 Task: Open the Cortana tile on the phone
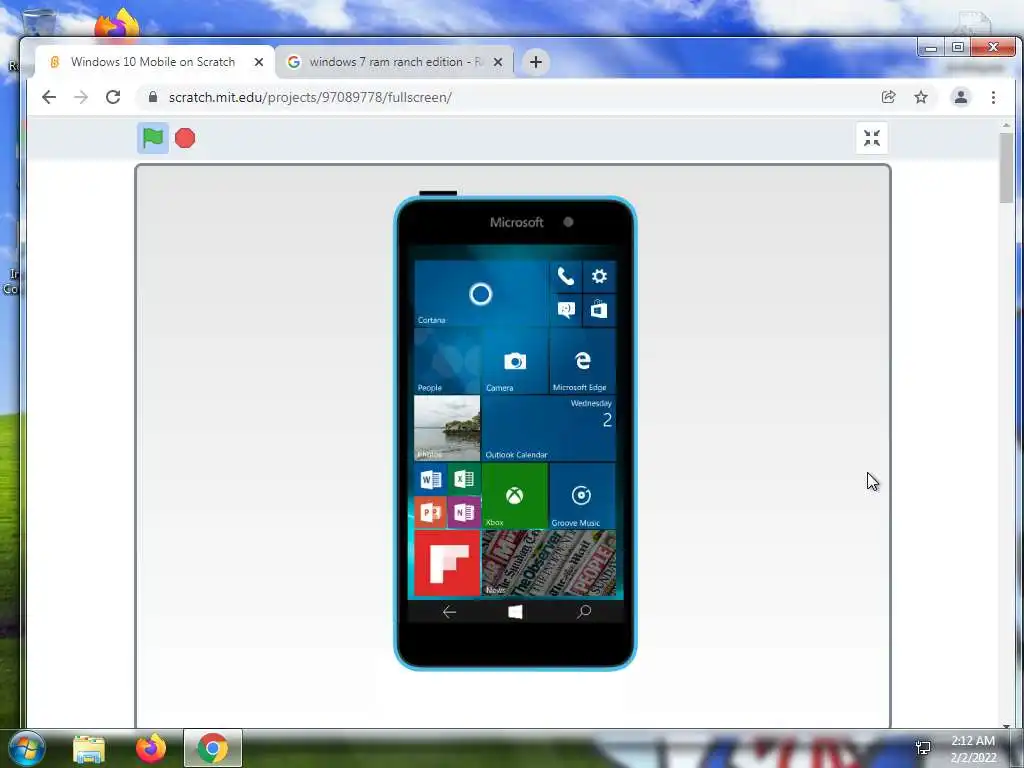[481, 293]
